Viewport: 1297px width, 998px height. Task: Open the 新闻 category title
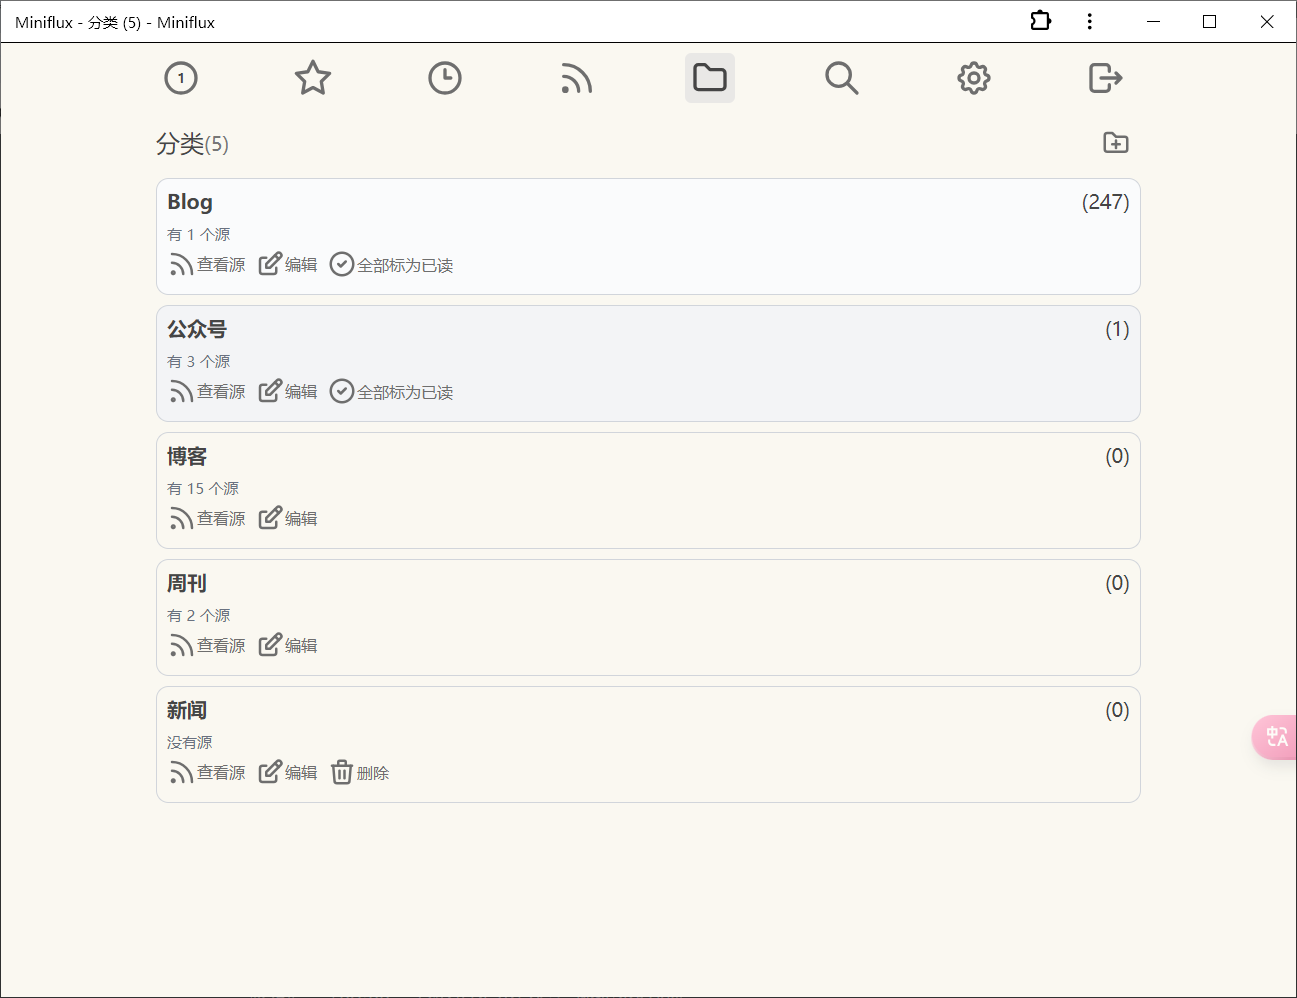tap(187, 710)
